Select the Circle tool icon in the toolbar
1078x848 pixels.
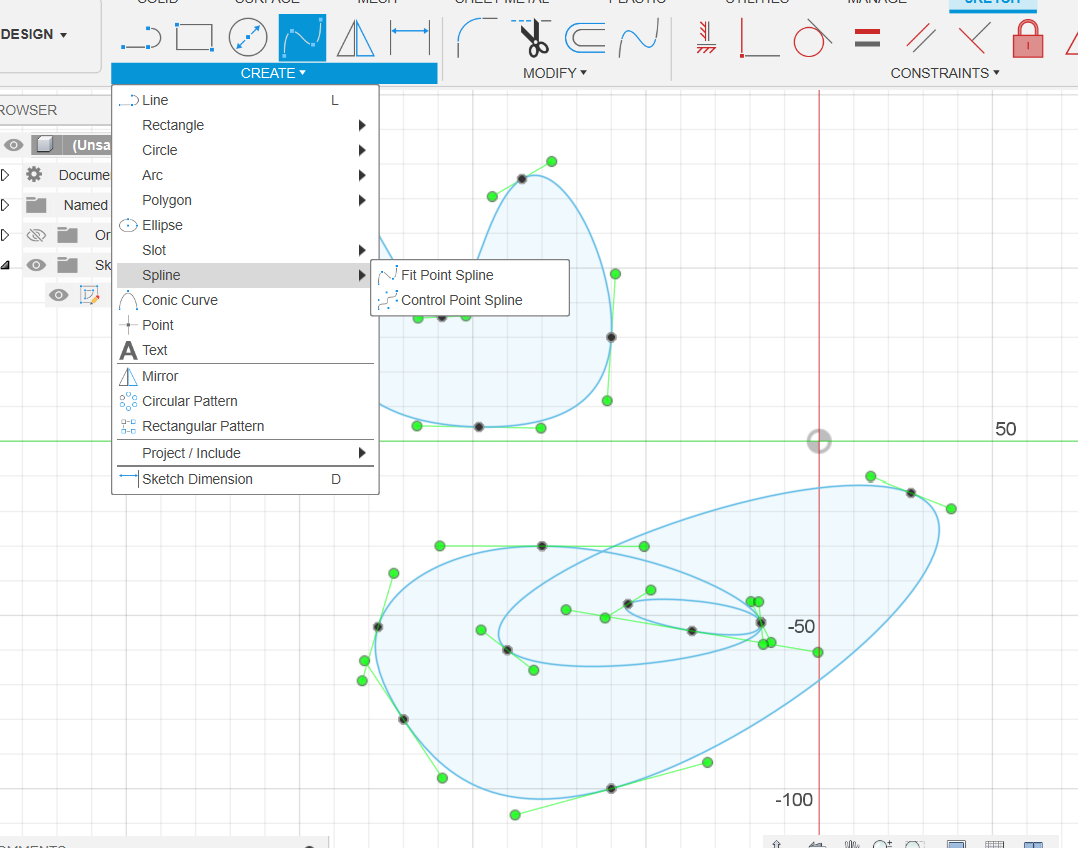248,37
